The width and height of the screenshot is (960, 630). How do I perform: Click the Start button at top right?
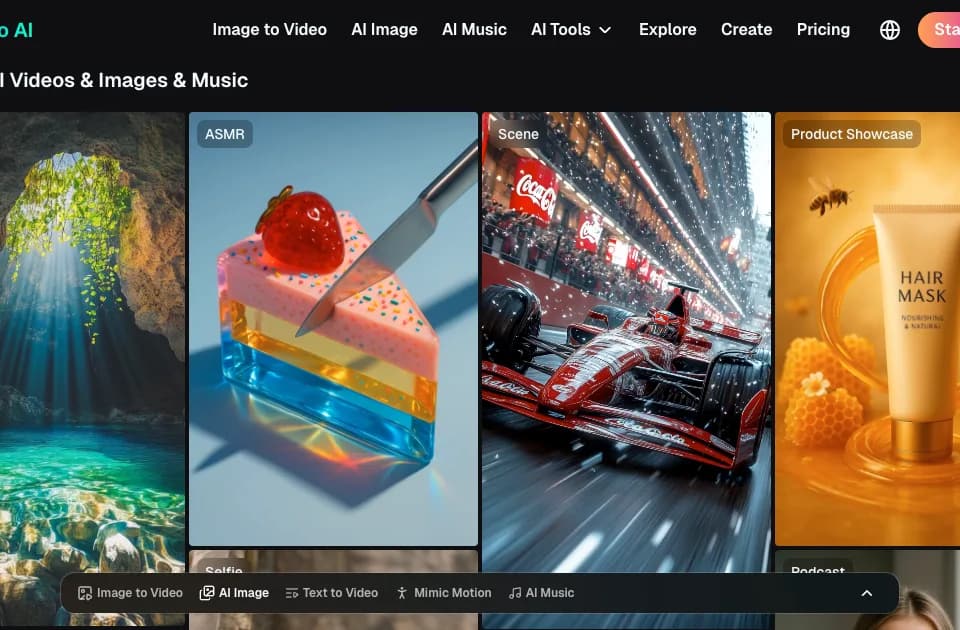coord(939,29)
